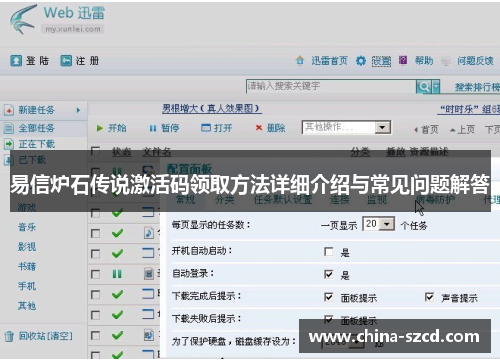Click the house icon beside 迅雷首页
The height and width of the screenshot is (362, 500).
click(x=300, y=60)
